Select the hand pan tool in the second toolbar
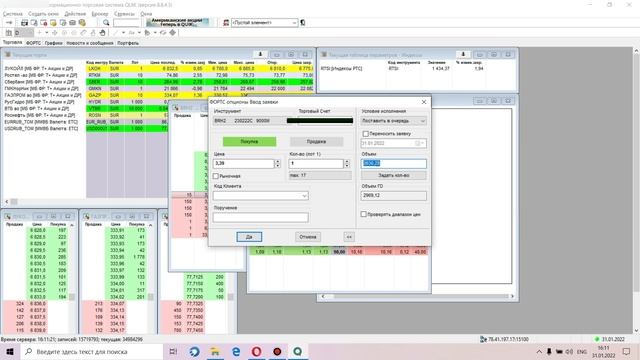 point(102,33)
